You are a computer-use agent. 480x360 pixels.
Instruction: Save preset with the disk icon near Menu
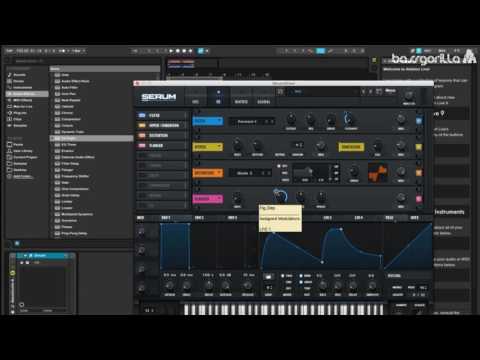379,91
